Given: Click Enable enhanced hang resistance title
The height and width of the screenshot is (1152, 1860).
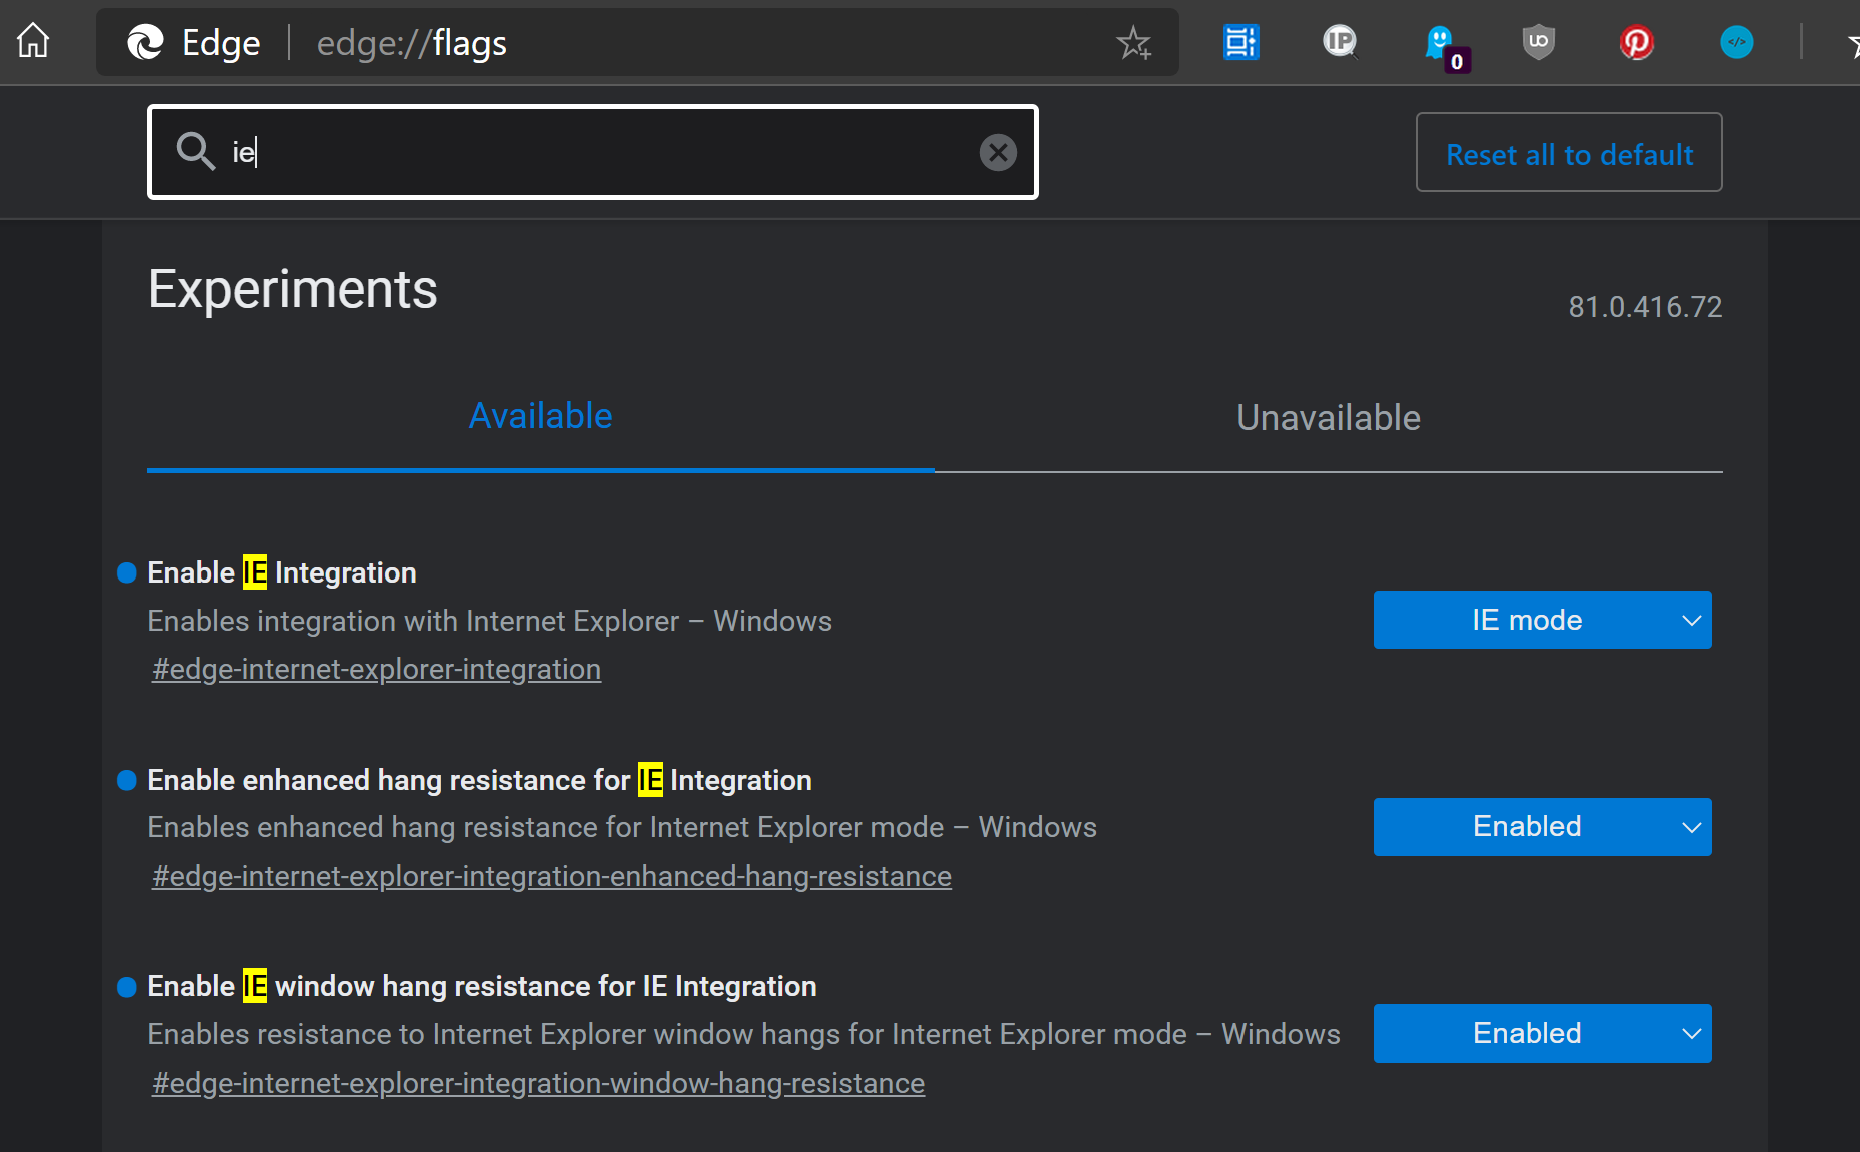Looking at the screenshot, I should (x=479, y=780).
